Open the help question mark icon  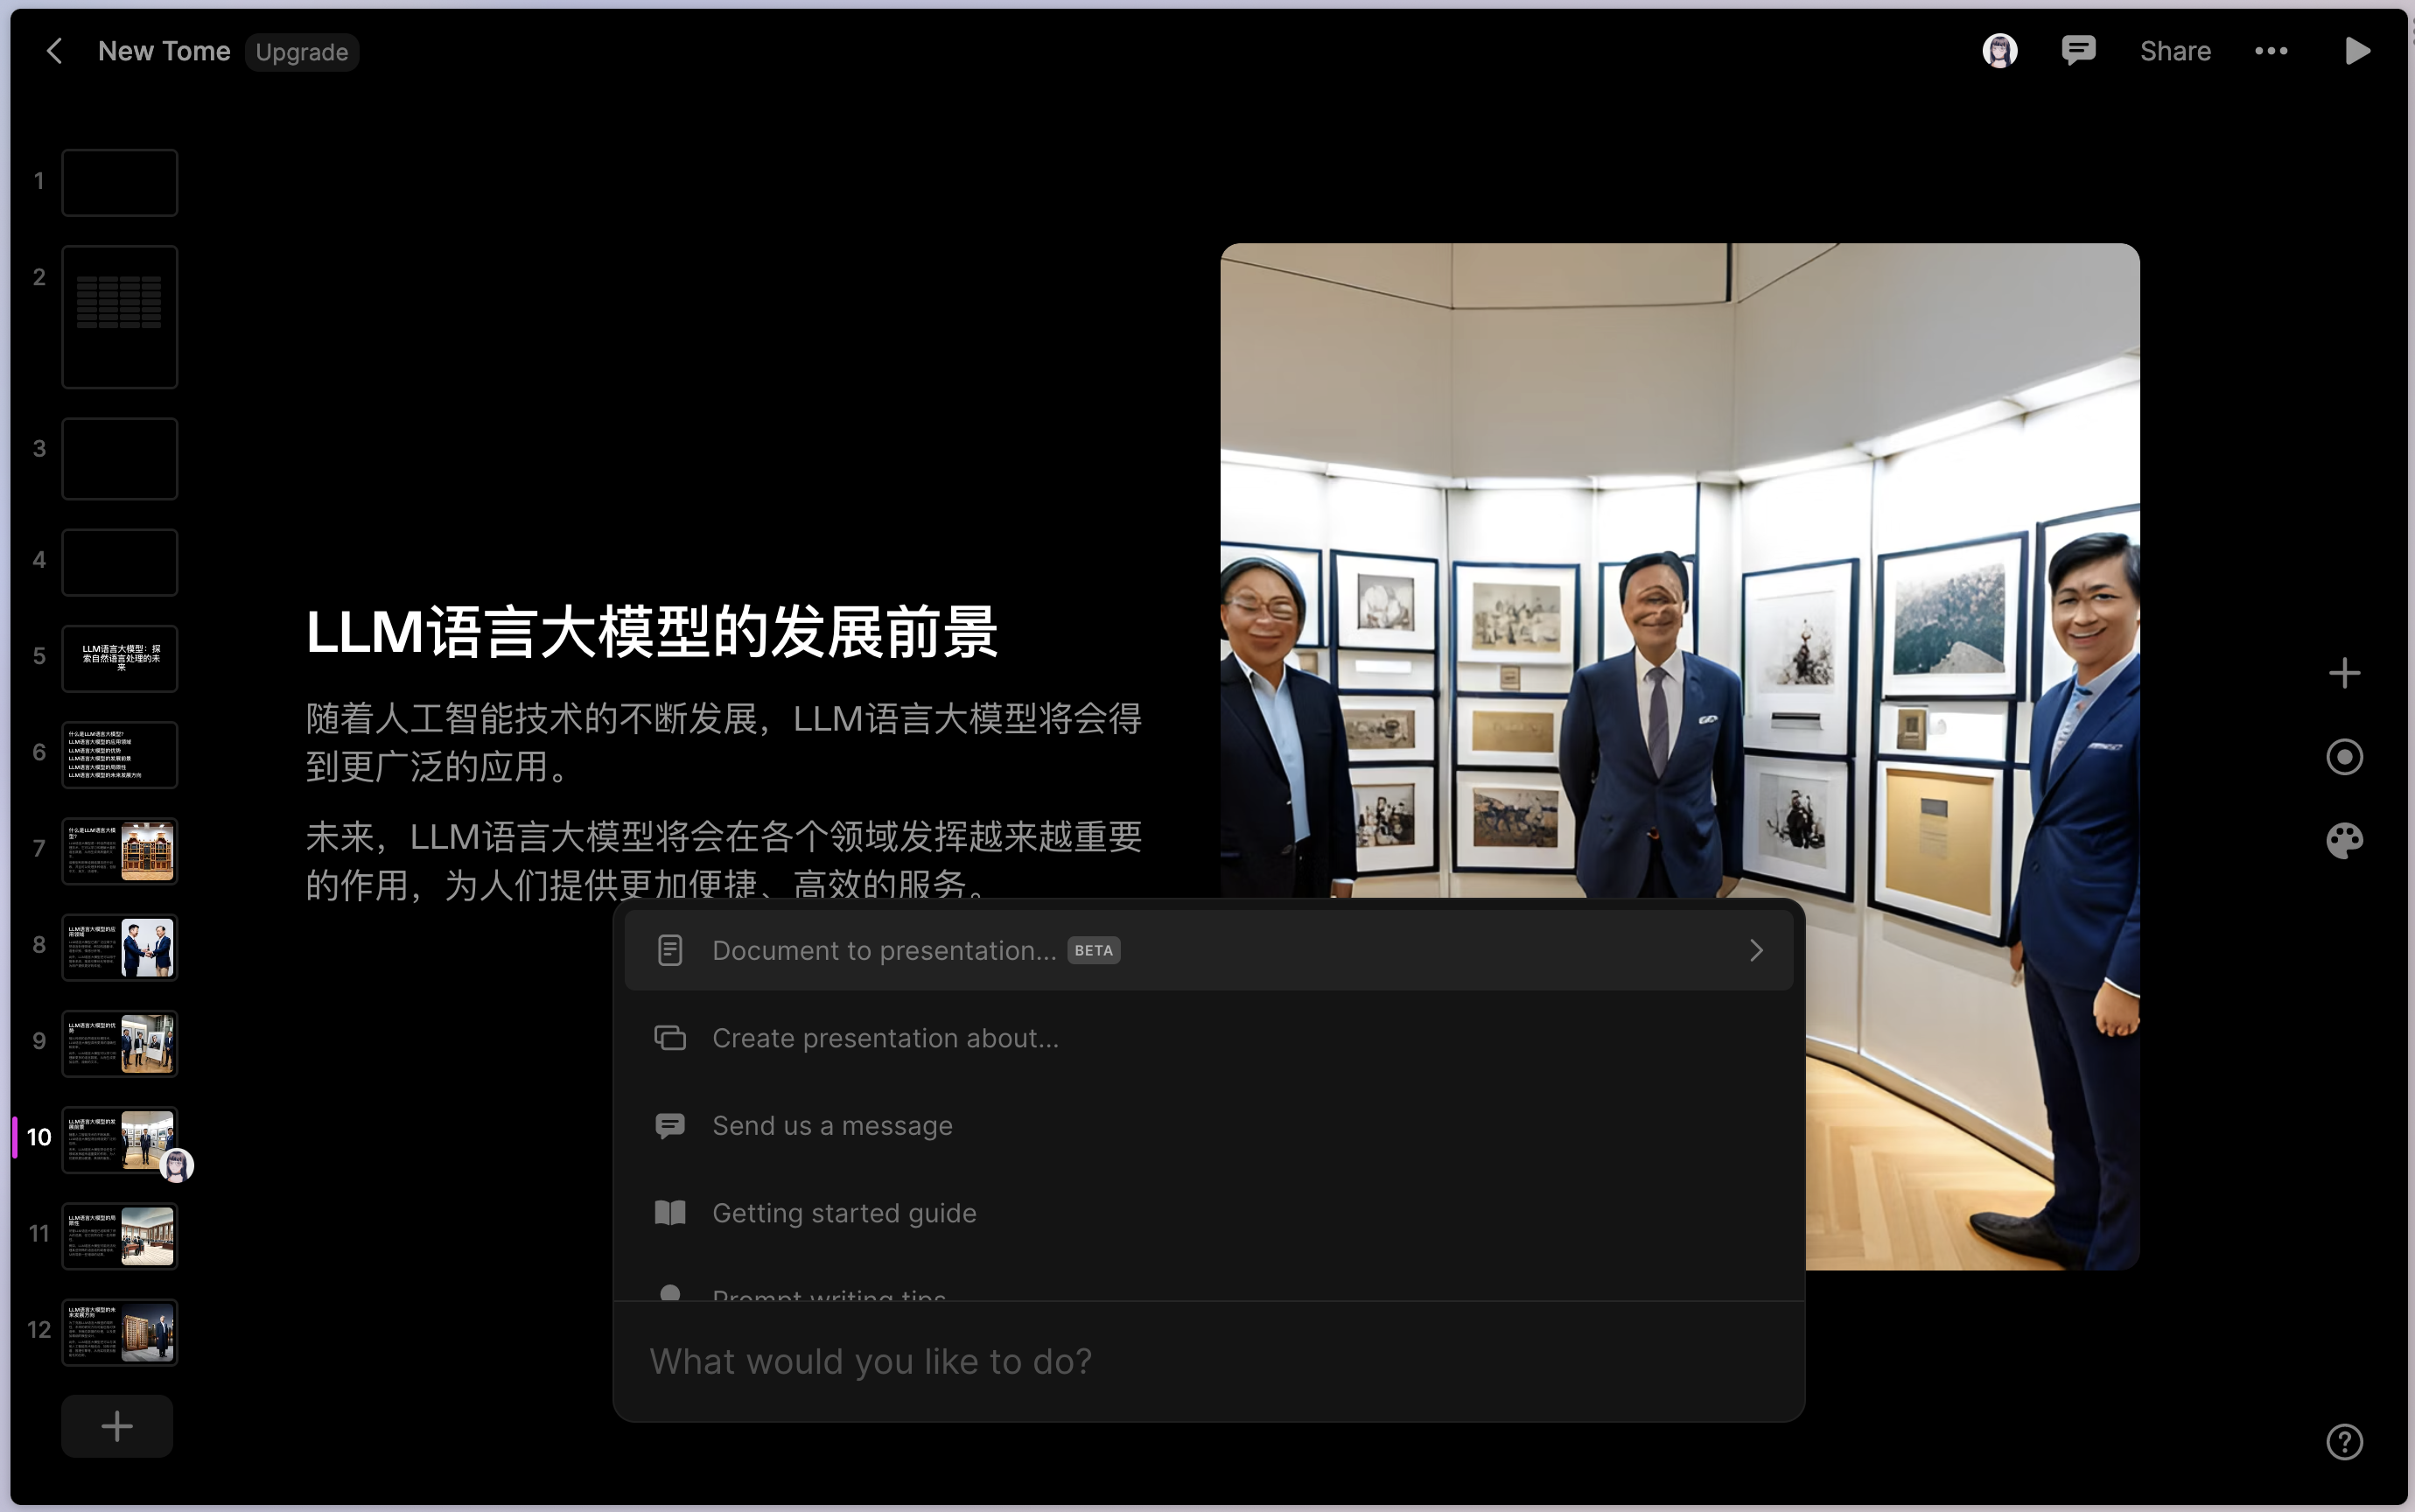[x=2344, y=1441]
